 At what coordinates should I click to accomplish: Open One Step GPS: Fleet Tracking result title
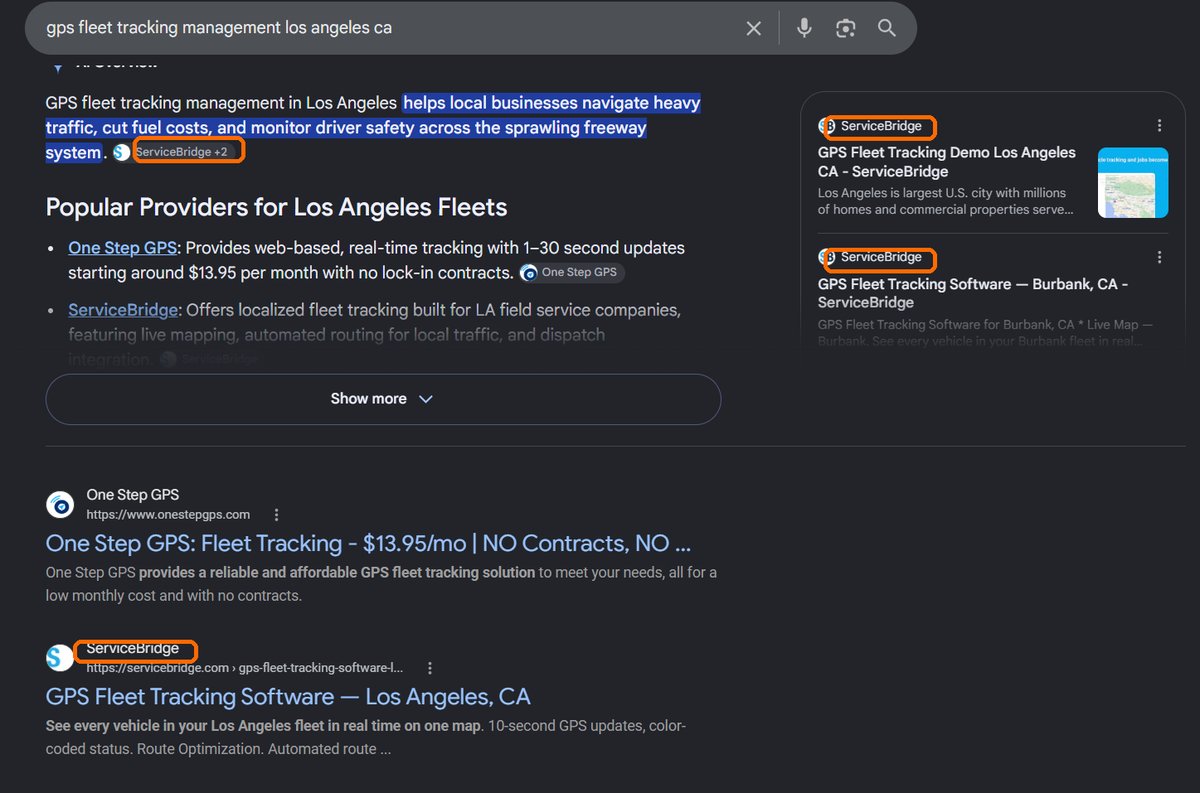pyautogui.click(x=368, y=544)
